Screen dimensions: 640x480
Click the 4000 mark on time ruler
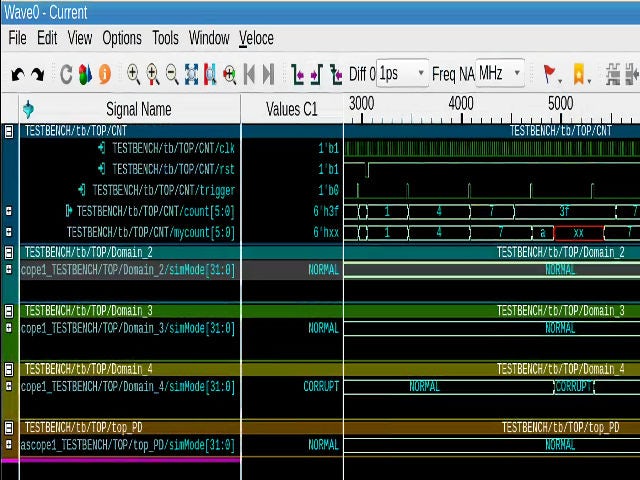(461, 104)
